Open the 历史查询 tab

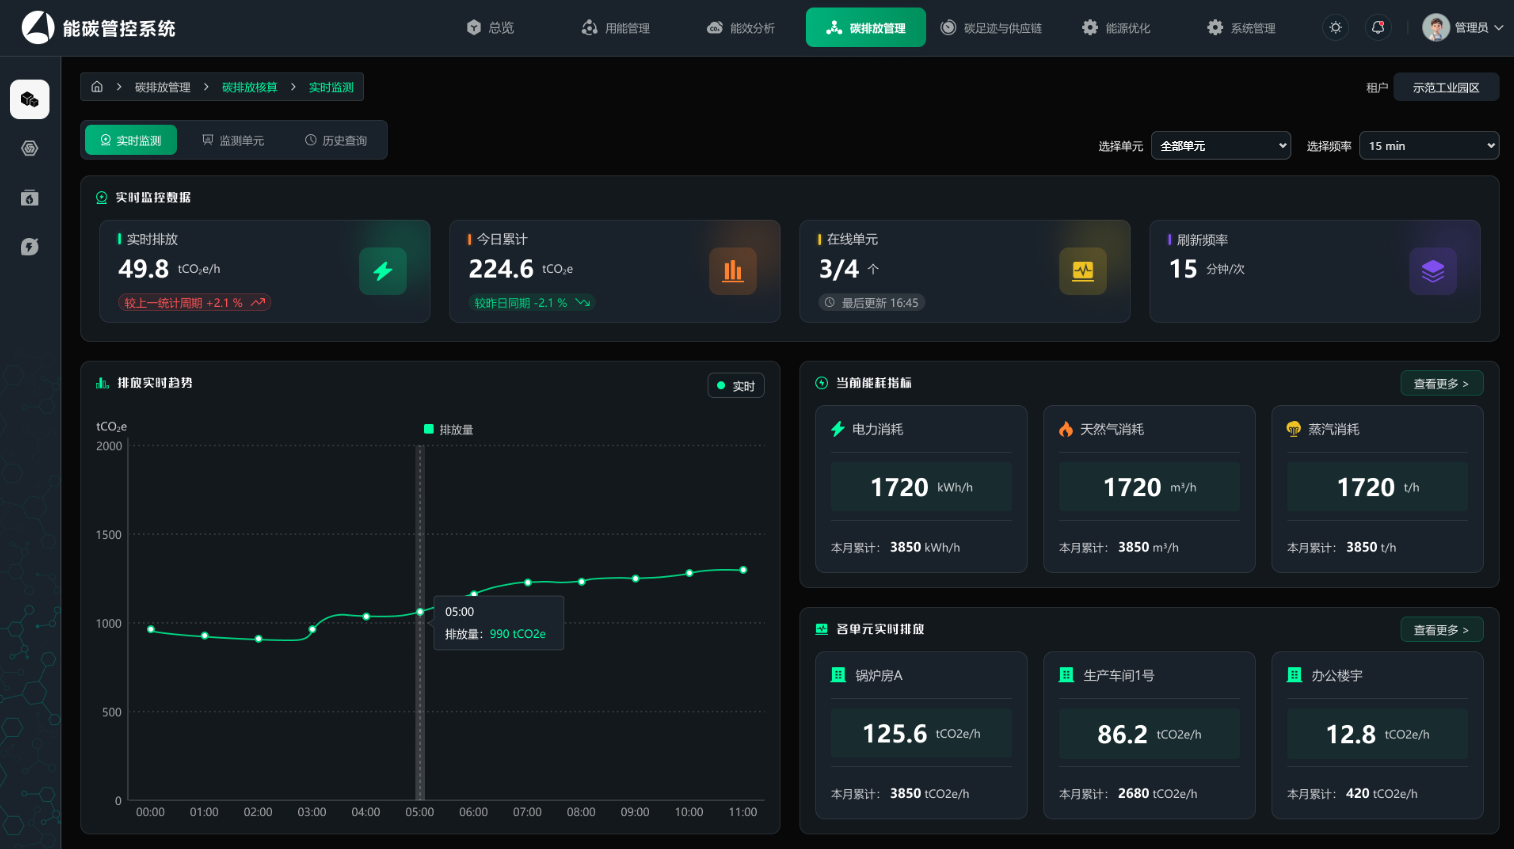coord(336,140)
